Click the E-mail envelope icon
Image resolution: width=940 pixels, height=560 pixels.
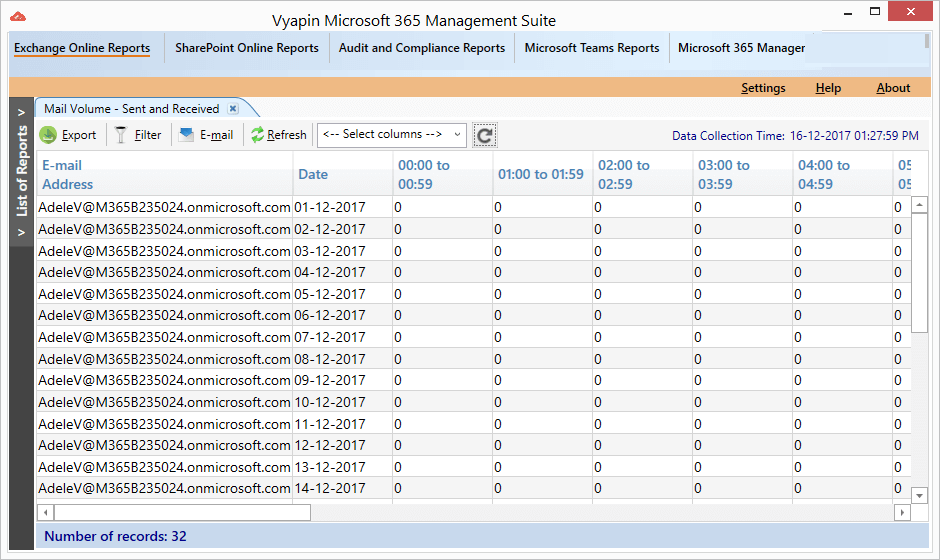(x=186, y=135)
